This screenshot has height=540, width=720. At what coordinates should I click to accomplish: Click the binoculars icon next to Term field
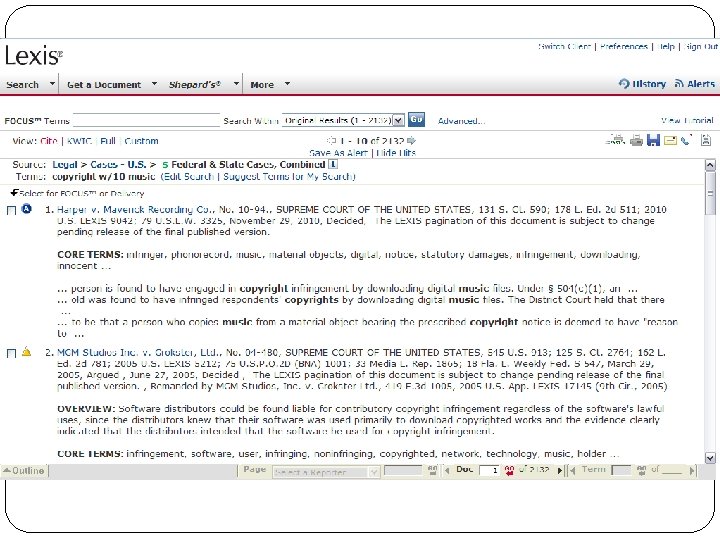[x=641, y=470]
